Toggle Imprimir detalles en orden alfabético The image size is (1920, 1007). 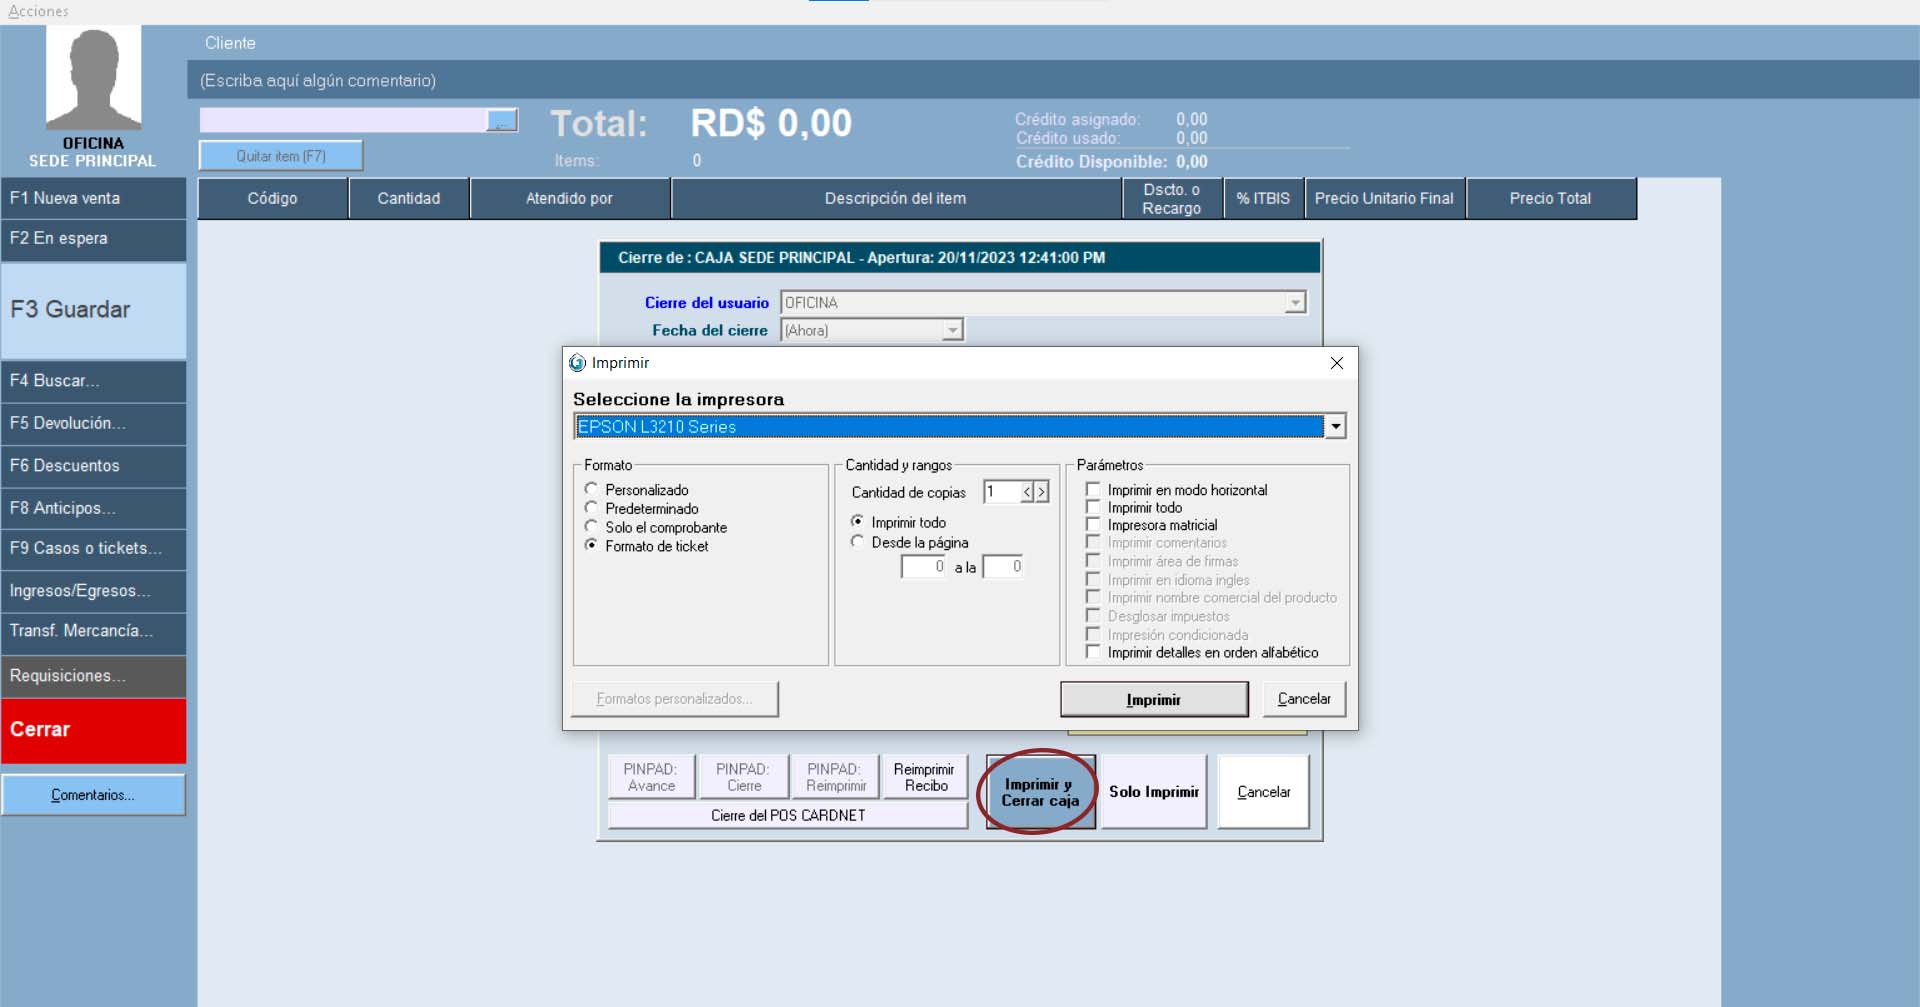click(x=1093, y=652)
